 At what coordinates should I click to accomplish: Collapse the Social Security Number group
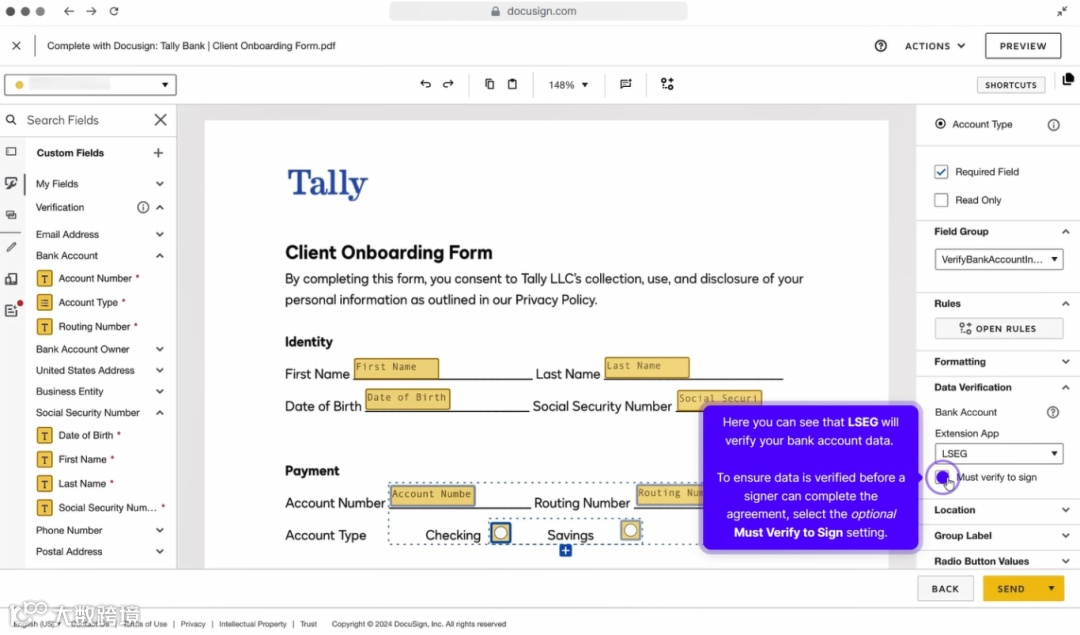[160, 413]
